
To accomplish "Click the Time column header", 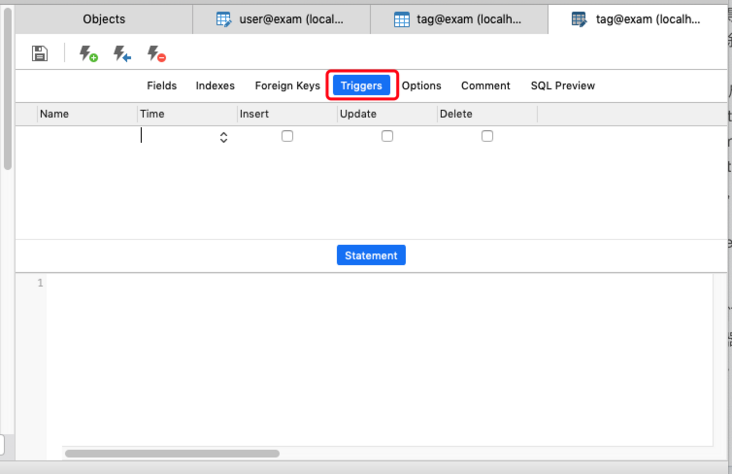I will pos(187,114).
